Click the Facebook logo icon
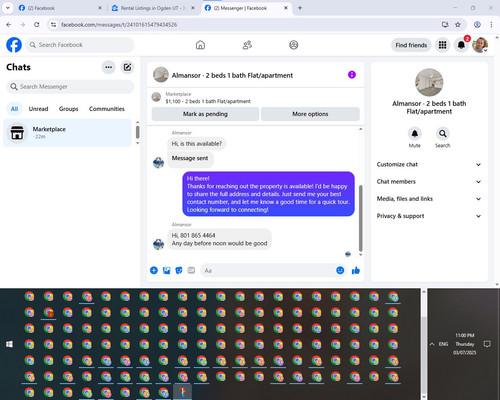The width and height of the screenshot is (500, 400). point(14,45)
